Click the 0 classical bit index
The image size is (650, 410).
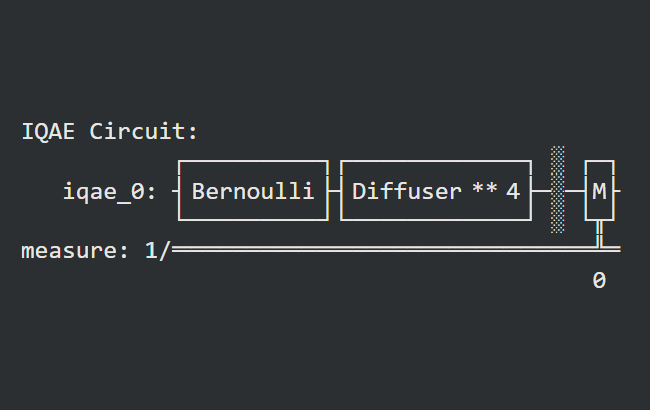[x=599, y=280]
